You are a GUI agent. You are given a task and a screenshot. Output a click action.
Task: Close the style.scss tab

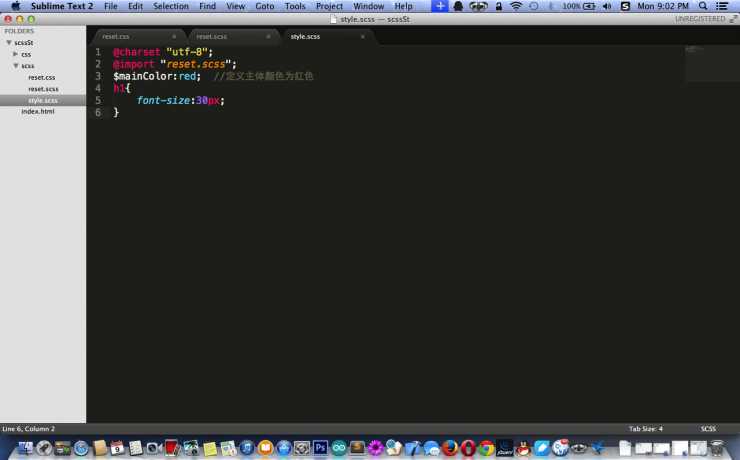click(362, 36)
